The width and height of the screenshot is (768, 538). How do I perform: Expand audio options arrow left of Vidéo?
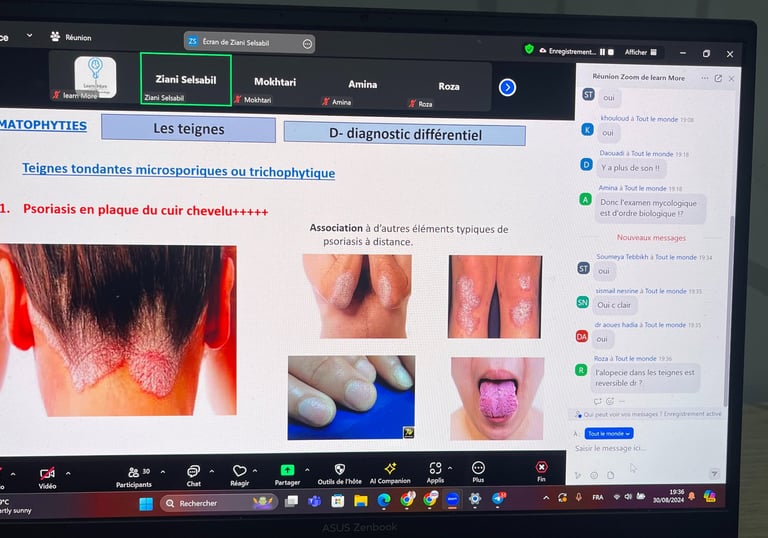(13, 474)
